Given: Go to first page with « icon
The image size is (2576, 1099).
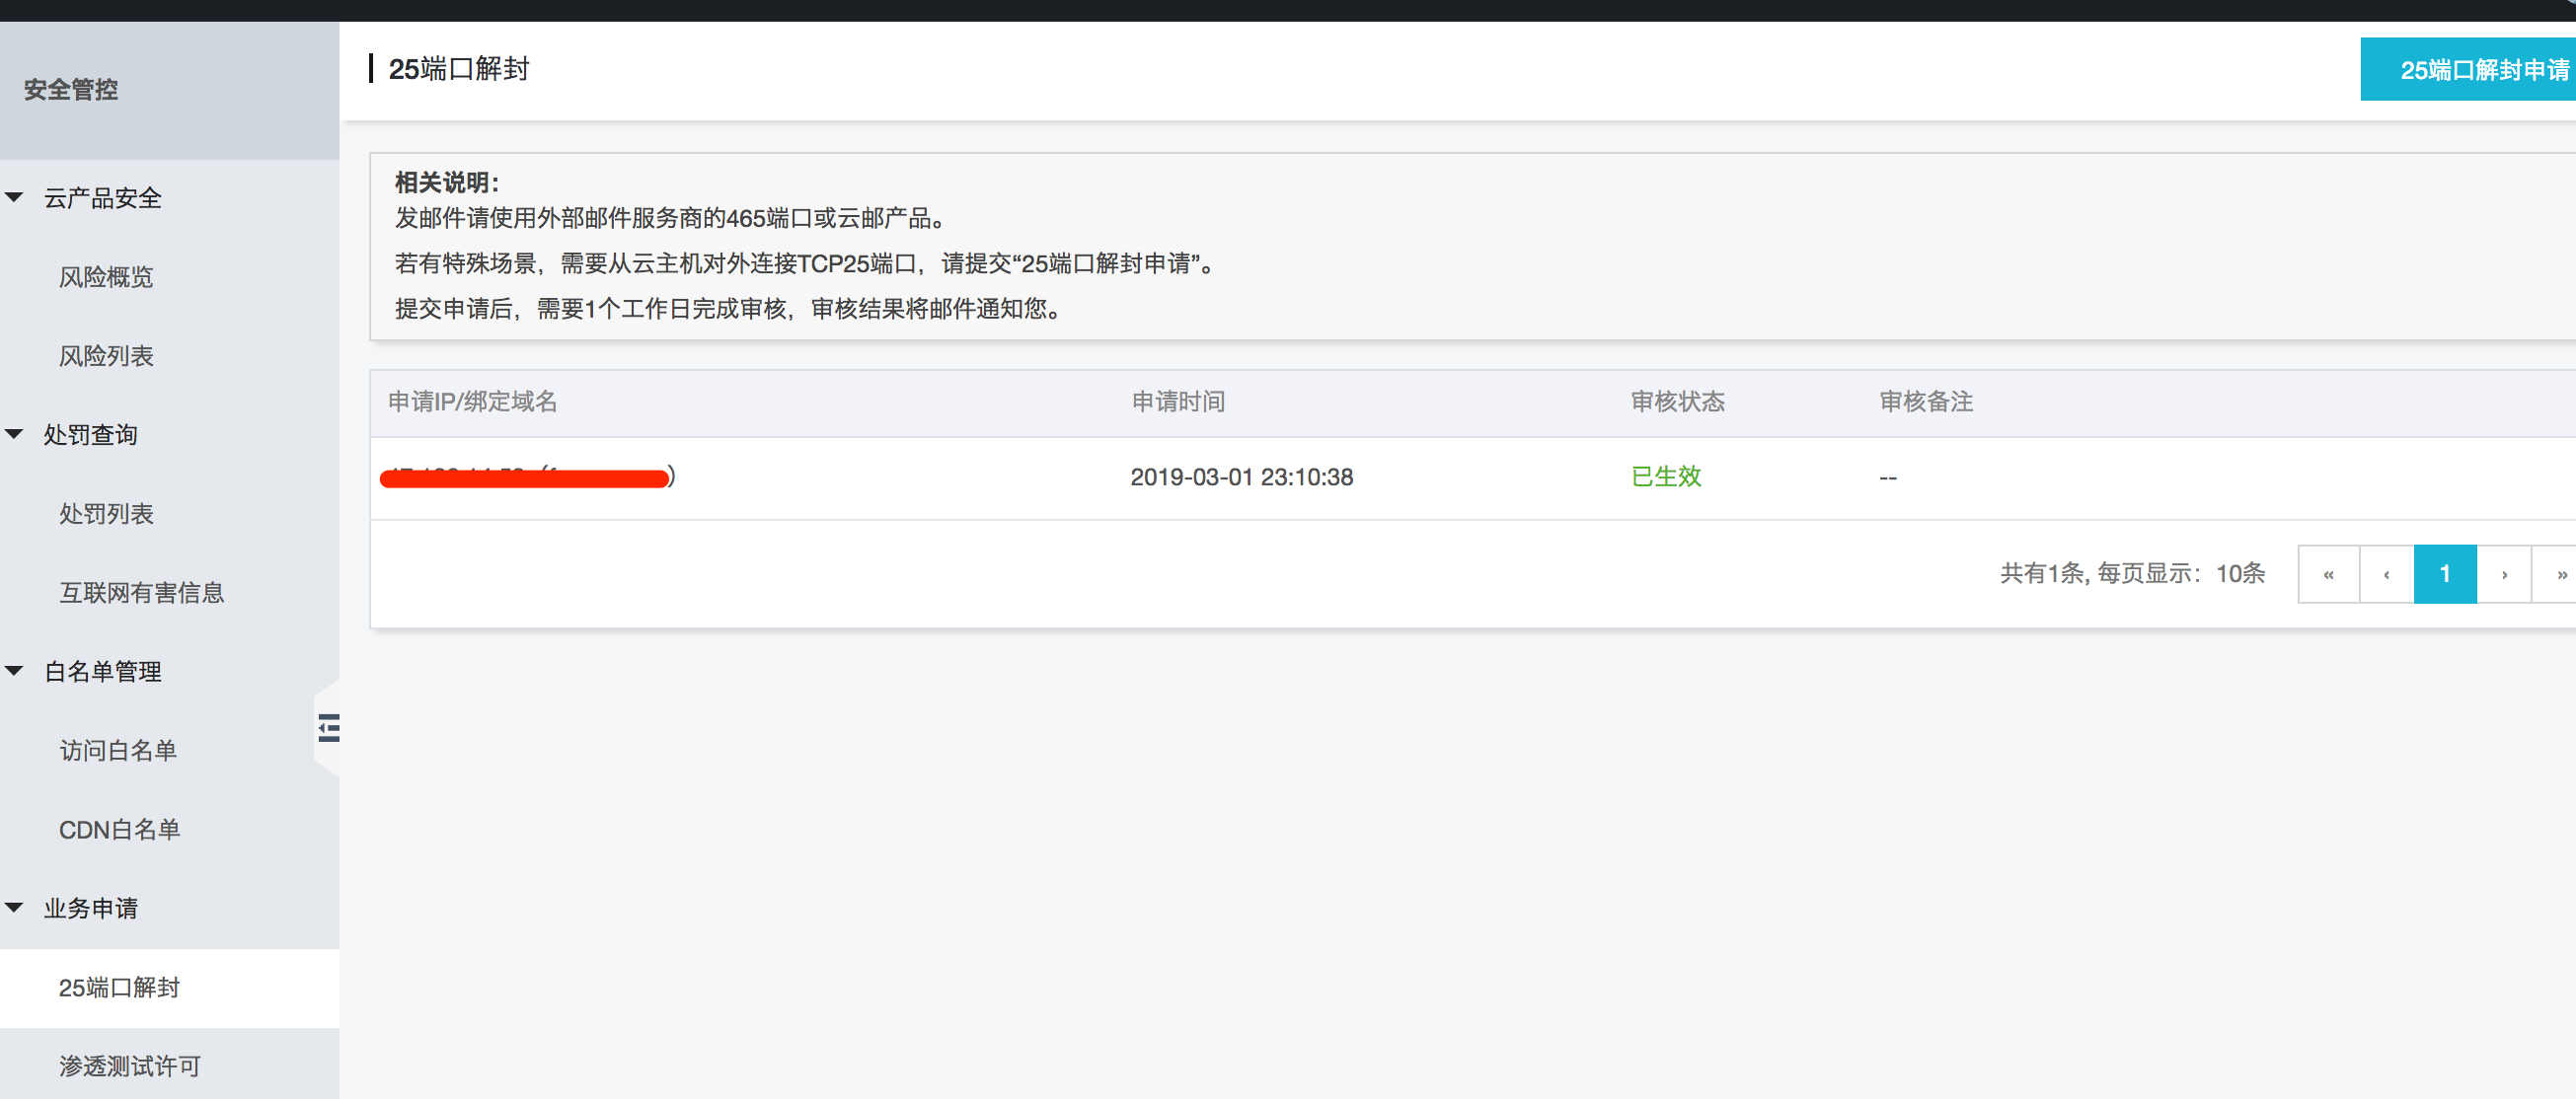Looking at the screenshot, I should (x=2328, y=574).
